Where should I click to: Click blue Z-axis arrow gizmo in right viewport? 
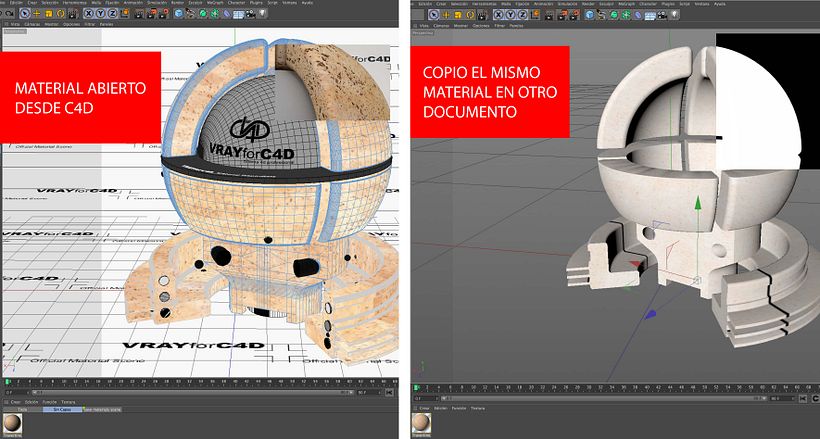click(x=650, y=314)
